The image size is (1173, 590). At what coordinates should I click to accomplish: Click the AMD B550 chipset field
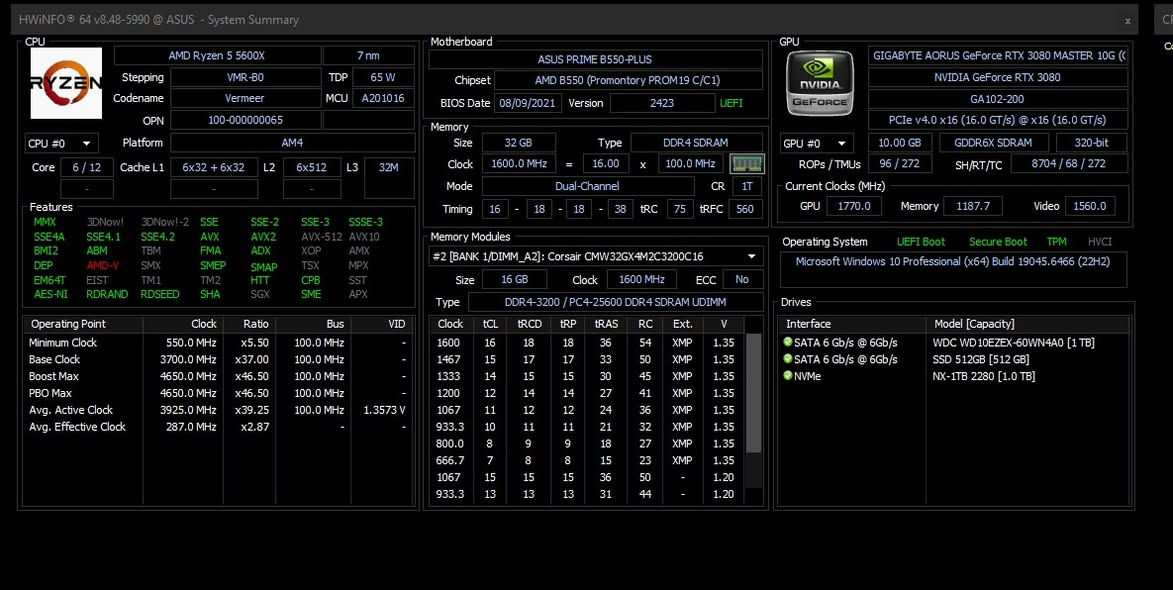pyautogui.click(x=628, y=80)
